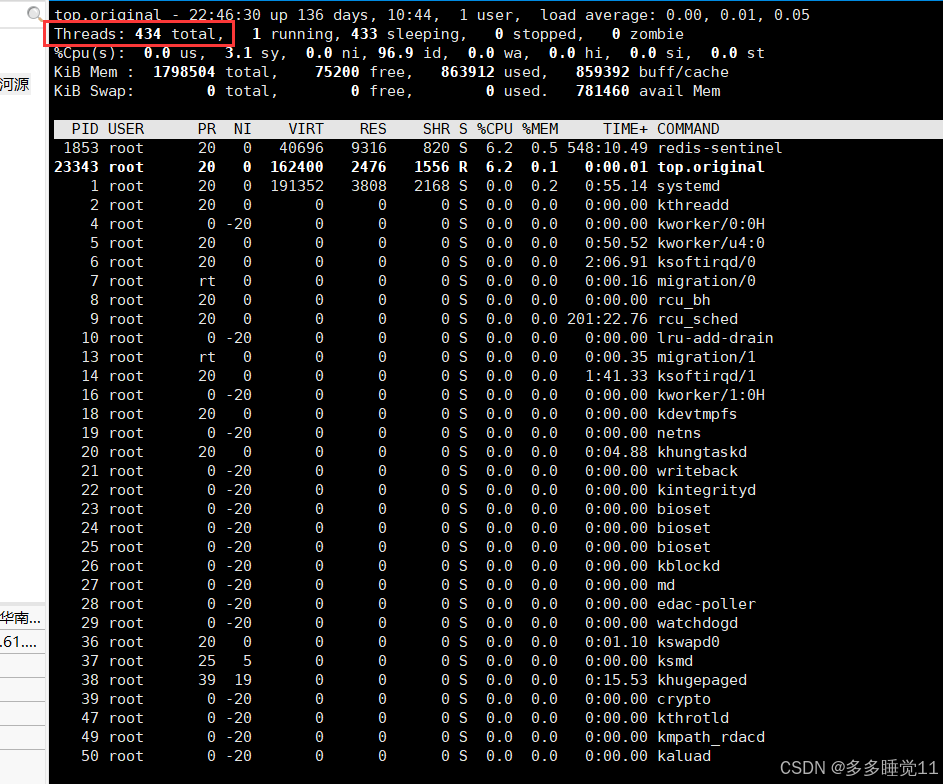Screen dimensions: 943x784
Task: Click the systemd command entry
Action: pyautogui.click(x=688, y=186)
